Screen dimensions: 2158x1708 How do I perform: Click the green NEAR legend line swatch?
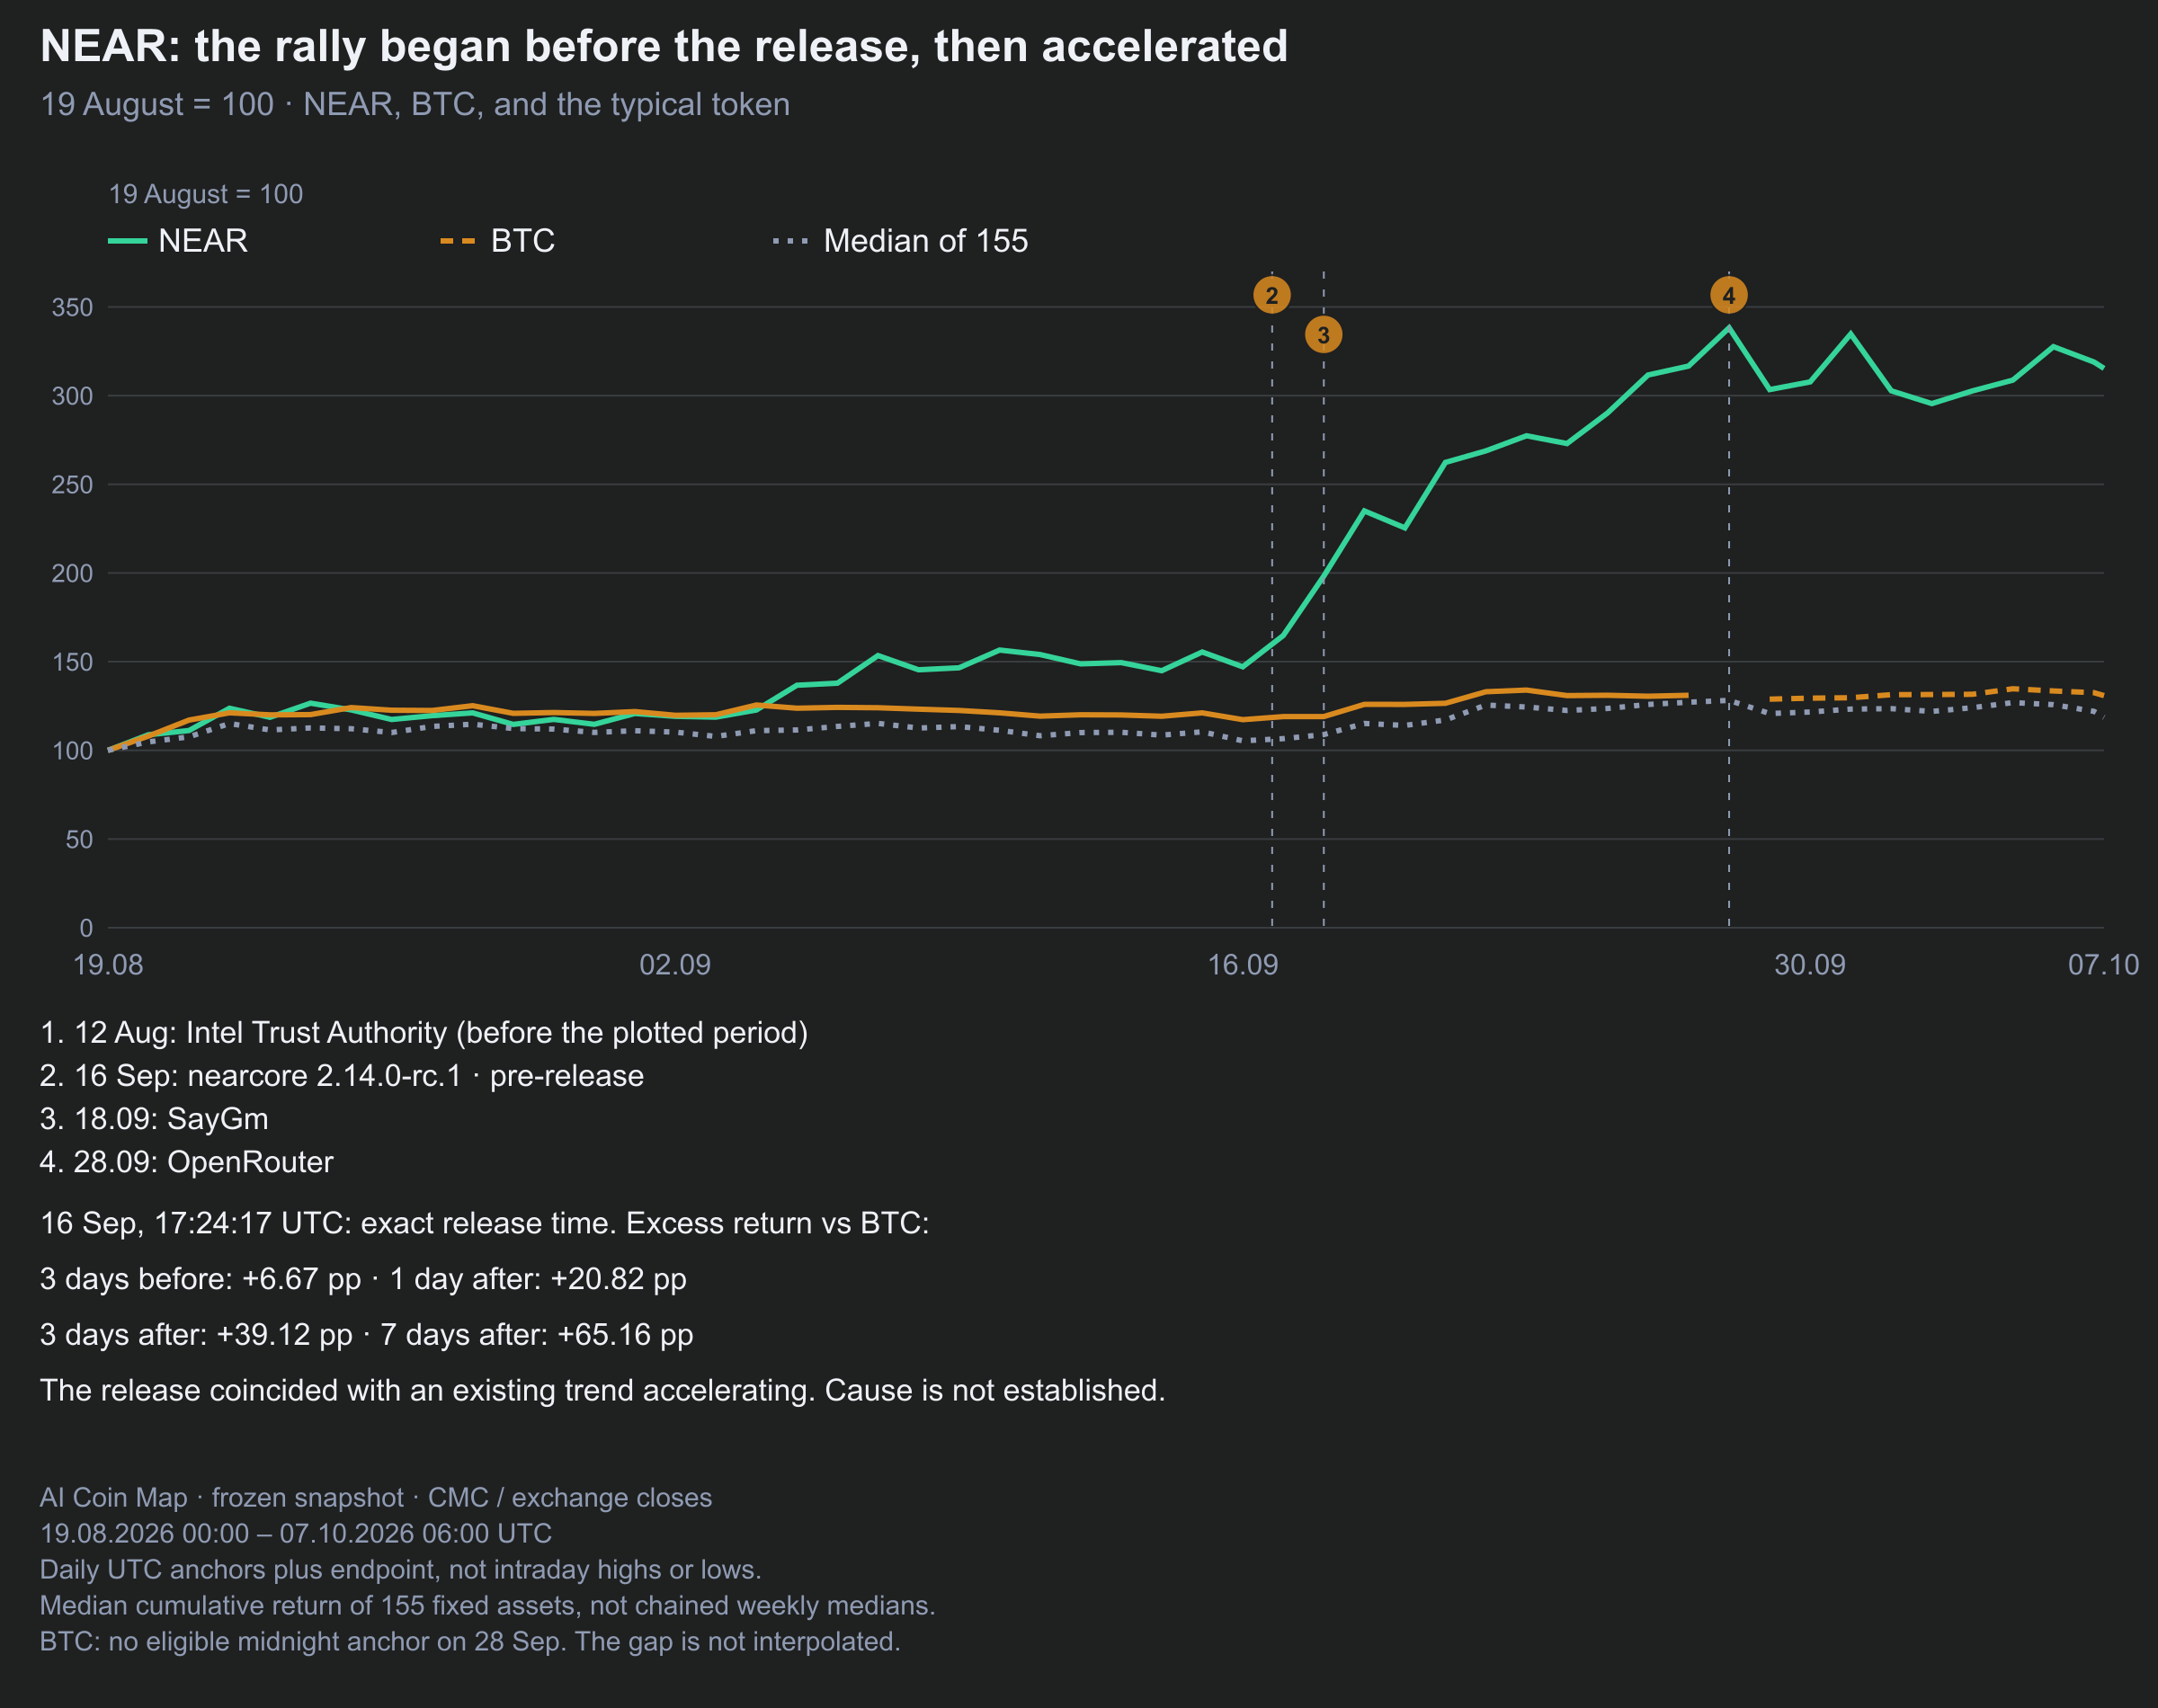128,241
